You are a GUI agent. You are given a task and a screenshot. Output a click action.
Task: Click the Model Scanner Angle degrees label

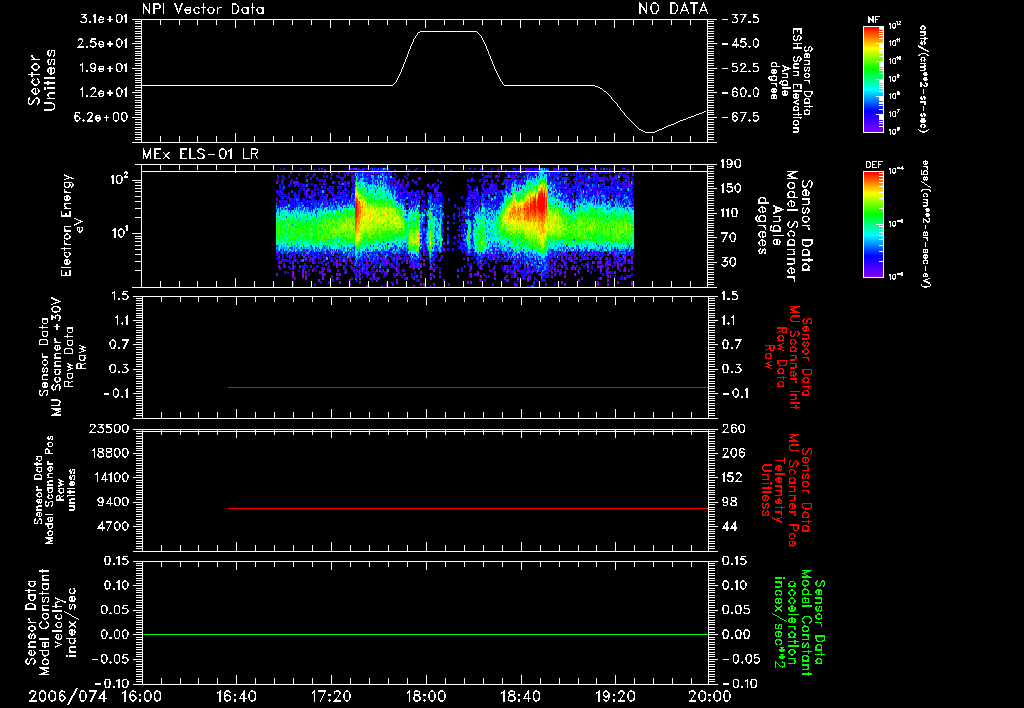[x=784, y=225]
